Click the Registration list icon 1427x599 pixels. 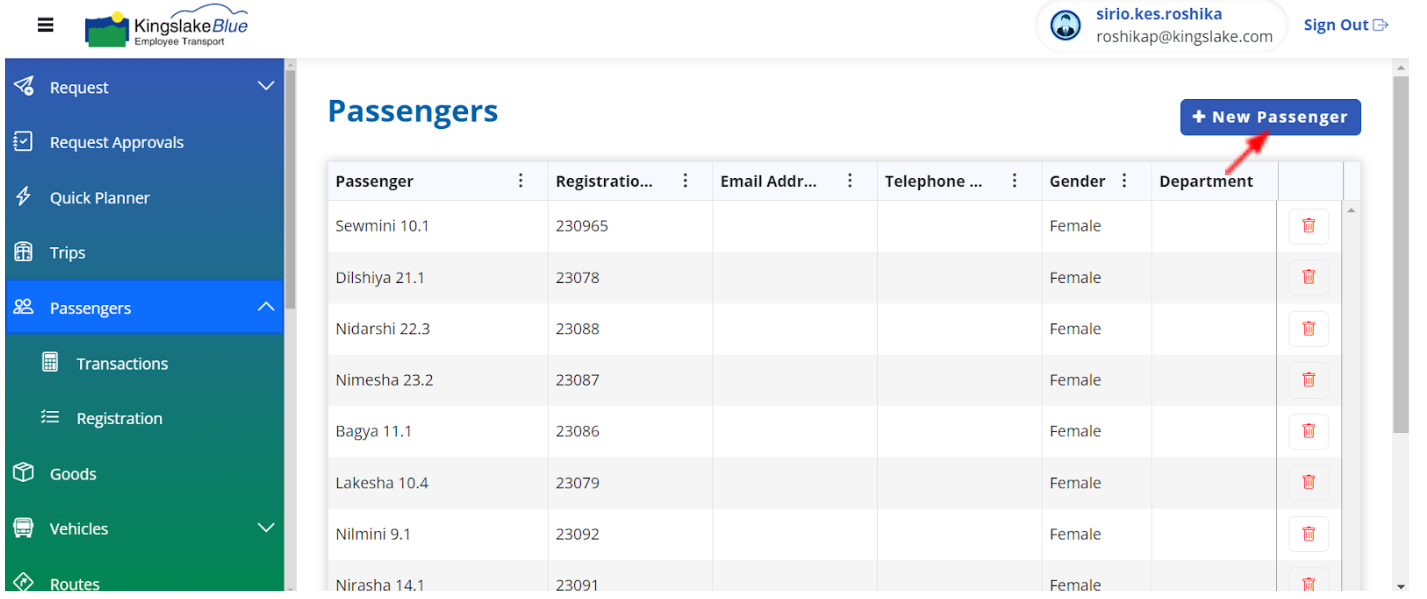[x=50, y=418]
